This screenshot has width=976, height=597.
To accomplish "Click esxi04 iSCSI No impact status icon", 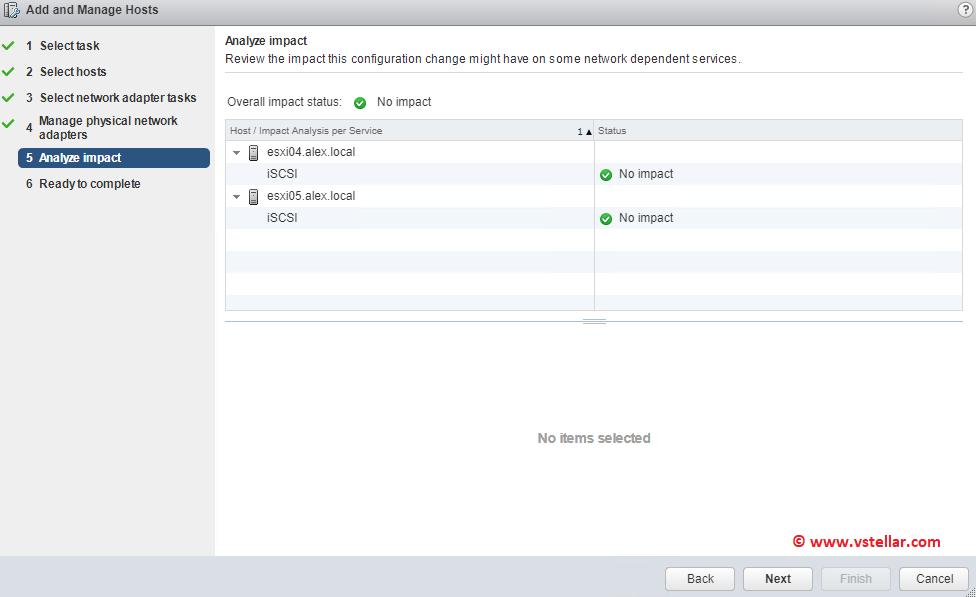I will (606, 175).
